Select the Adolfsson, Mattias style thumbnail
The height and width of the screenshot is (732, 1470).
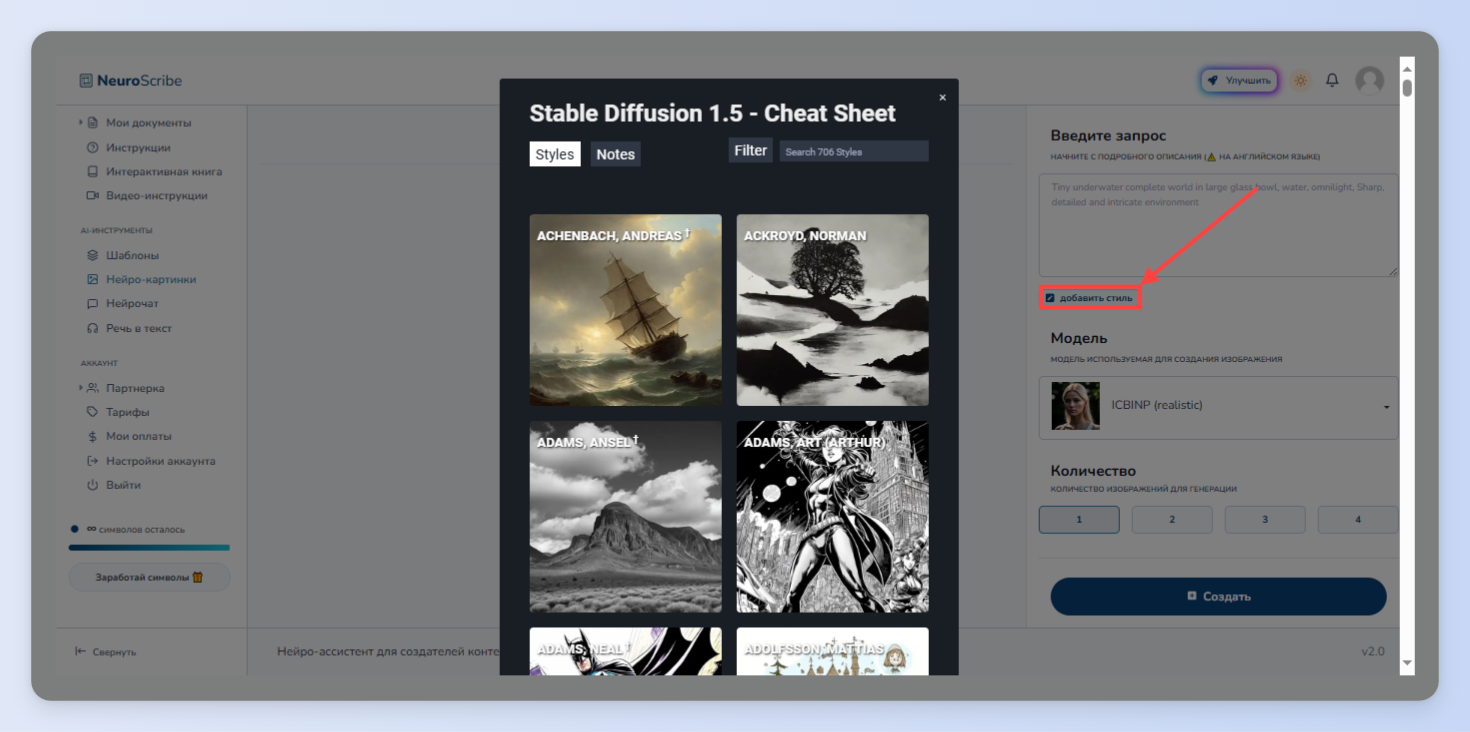pyautogui.click(x=832, y=651)
